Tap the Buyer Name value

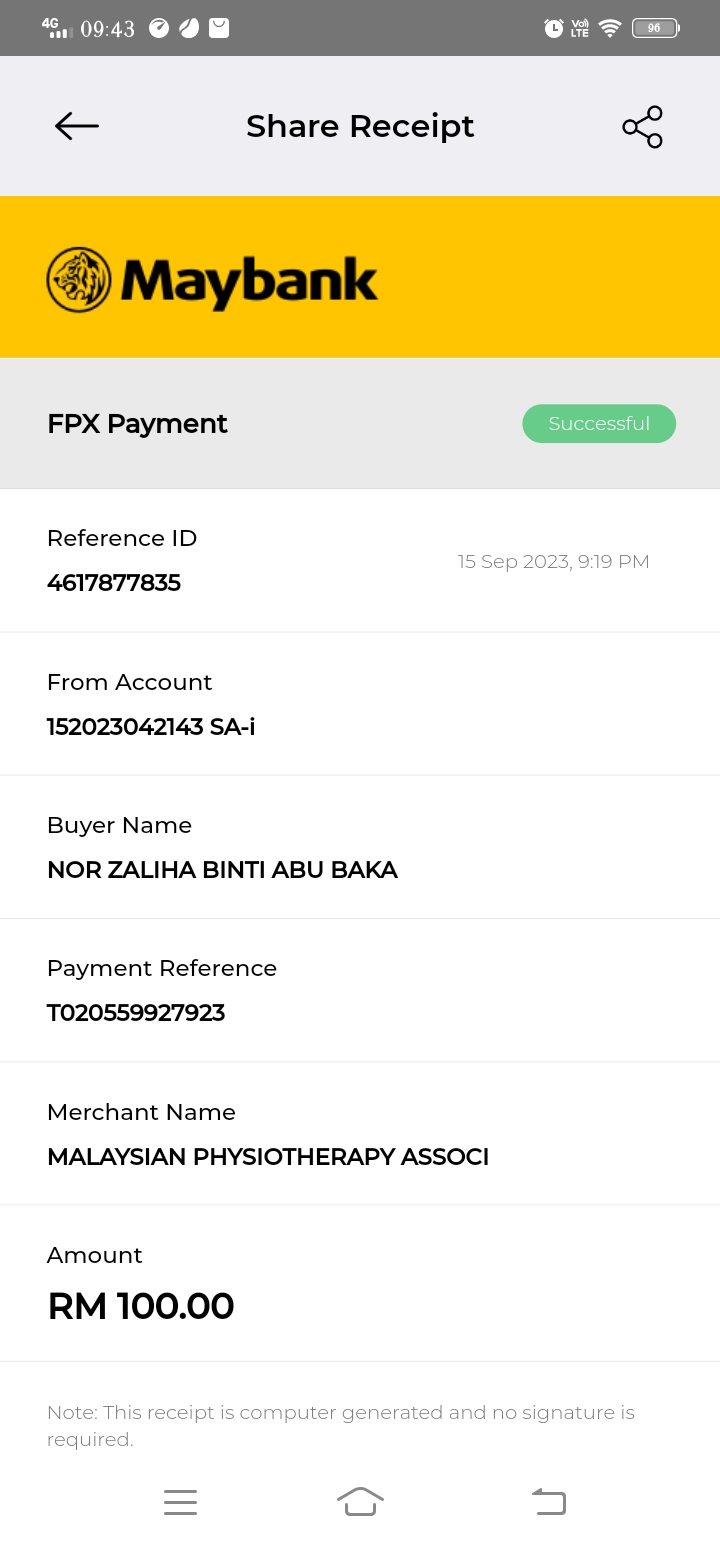[222, 870]
